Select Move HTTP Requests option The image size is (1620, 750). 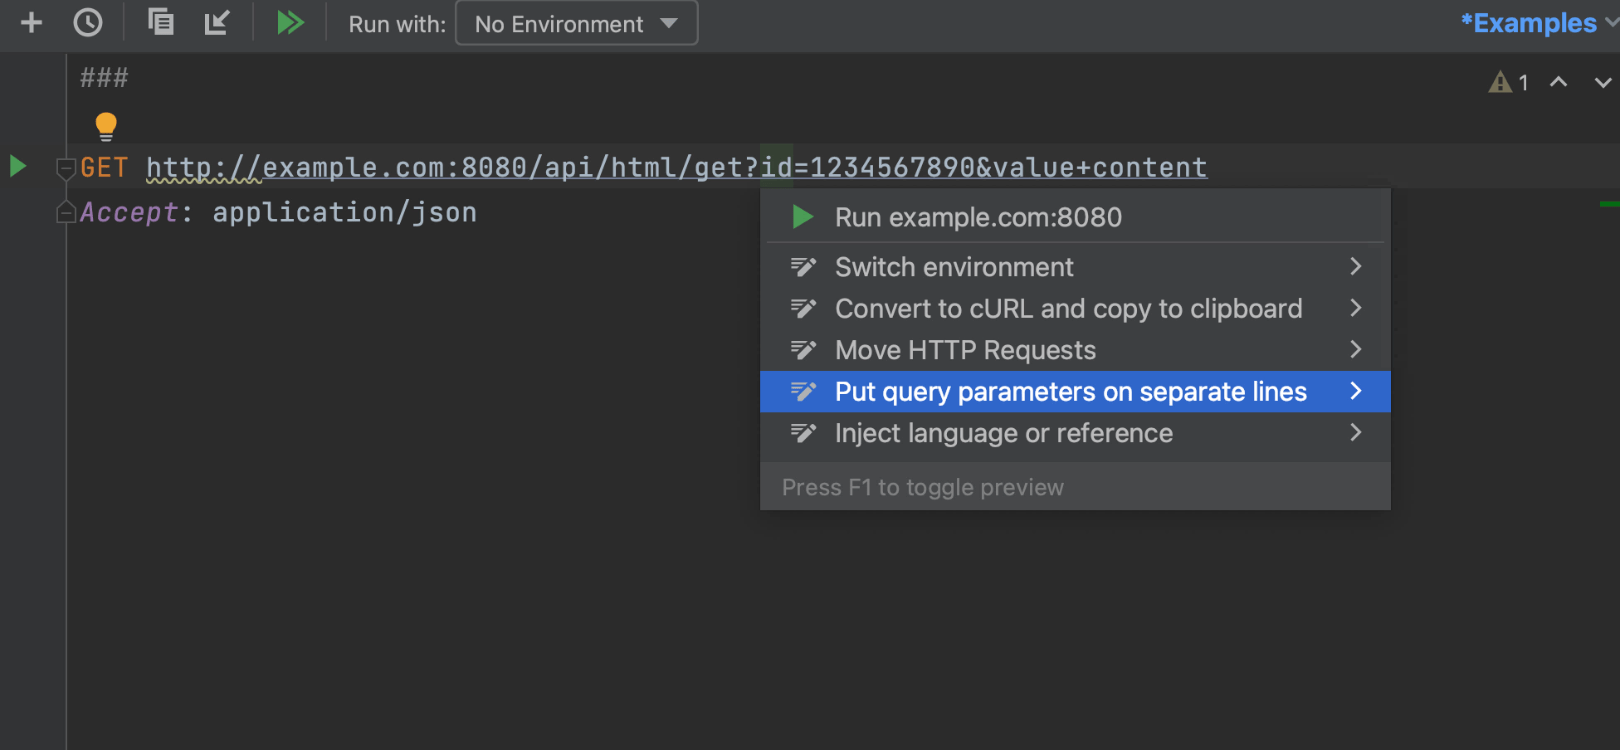coord(965,350)
